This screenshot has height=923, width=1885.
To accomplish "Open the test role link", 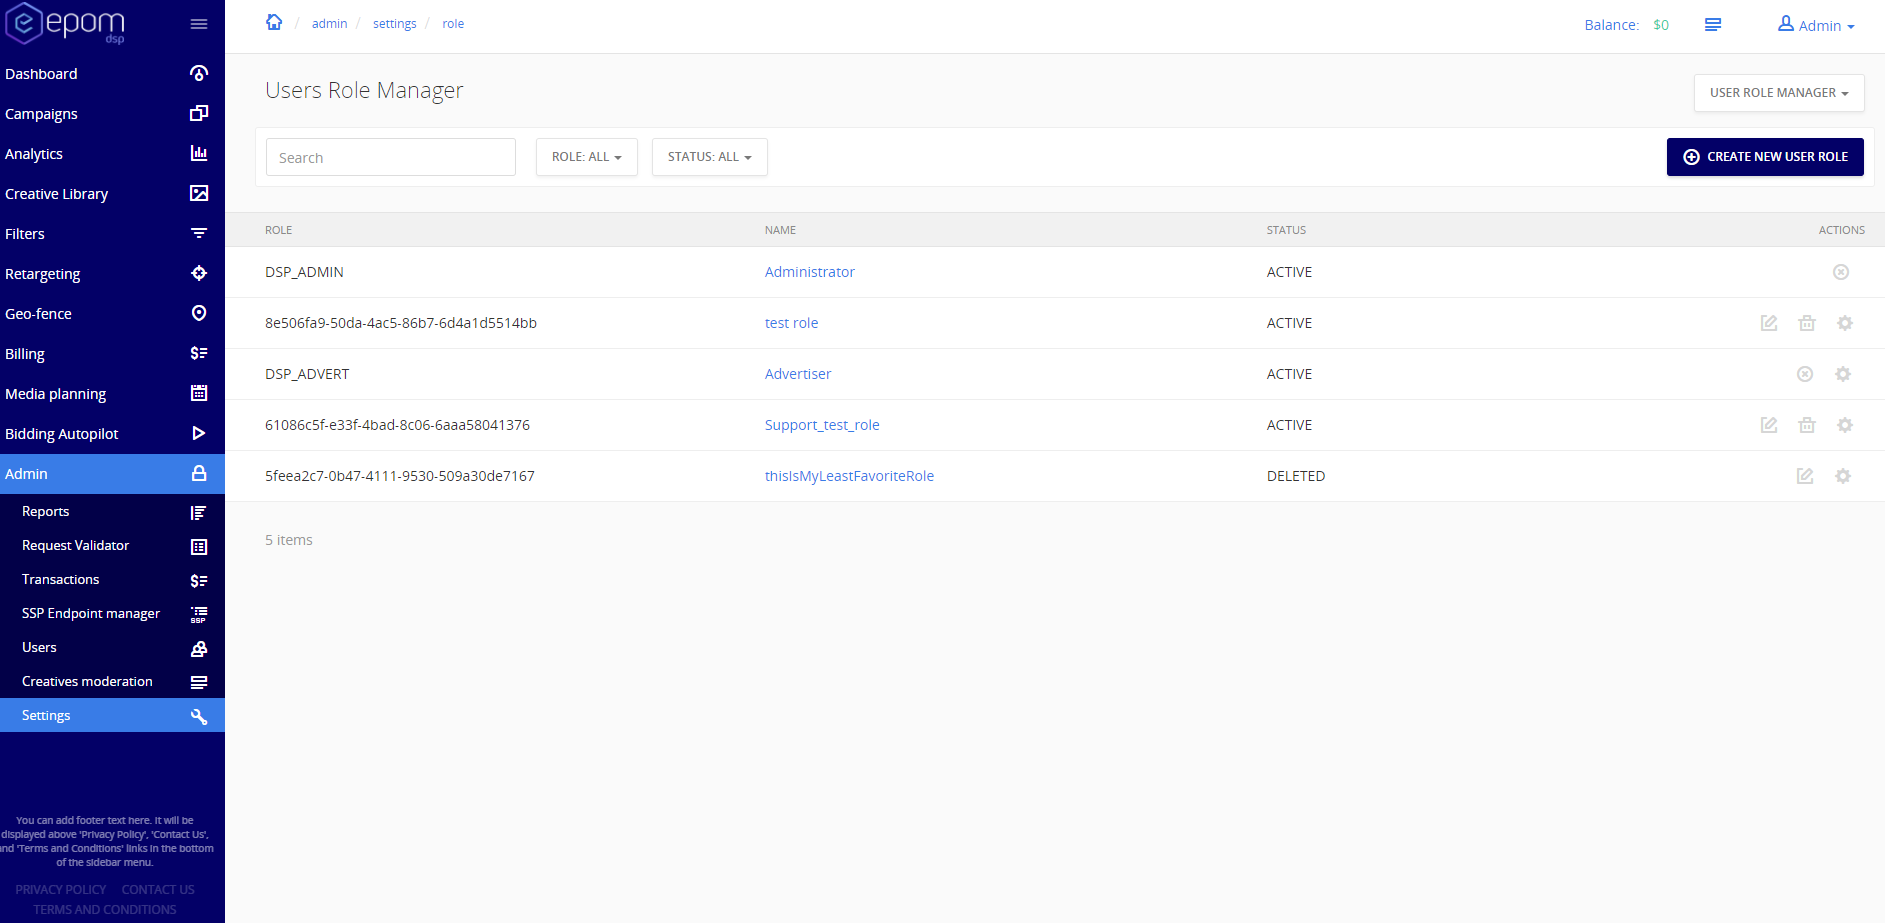I will pos(791,323).
